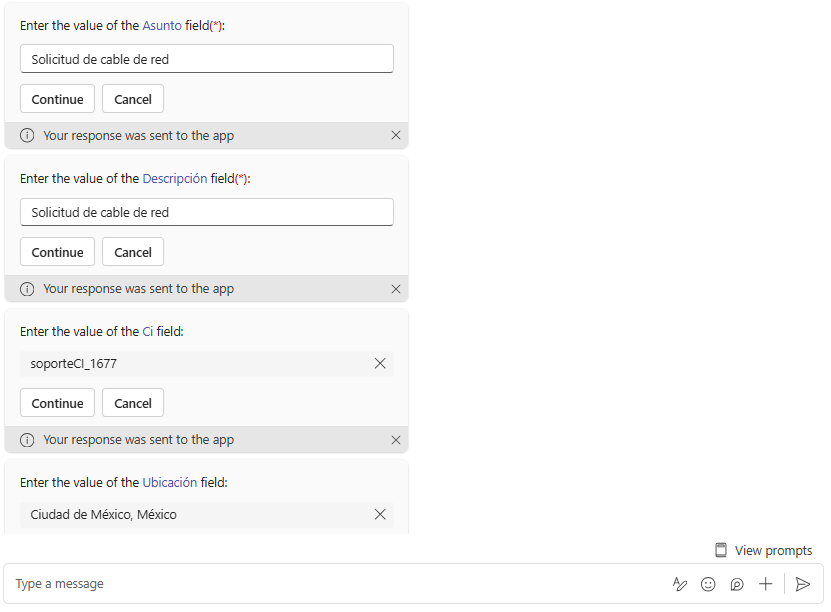Dismiss the notification under the Descripción card
831x612 pixels.
point(396,289)
